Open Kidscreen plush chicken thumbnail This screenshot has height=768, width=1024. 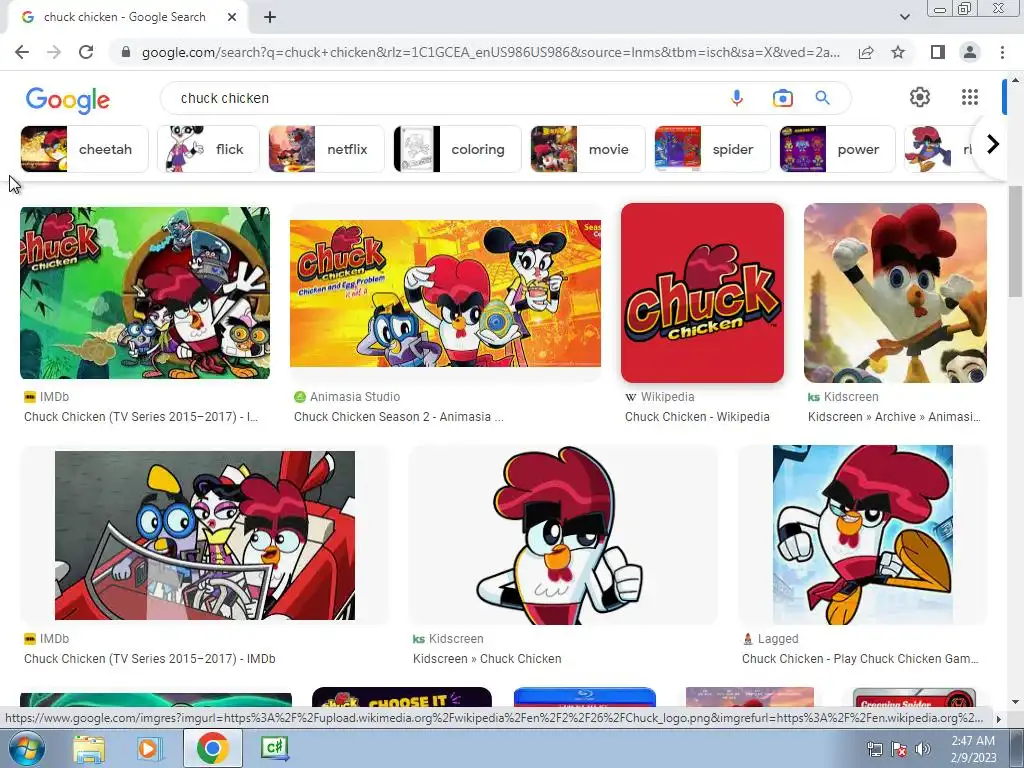(x=895, y=293)
